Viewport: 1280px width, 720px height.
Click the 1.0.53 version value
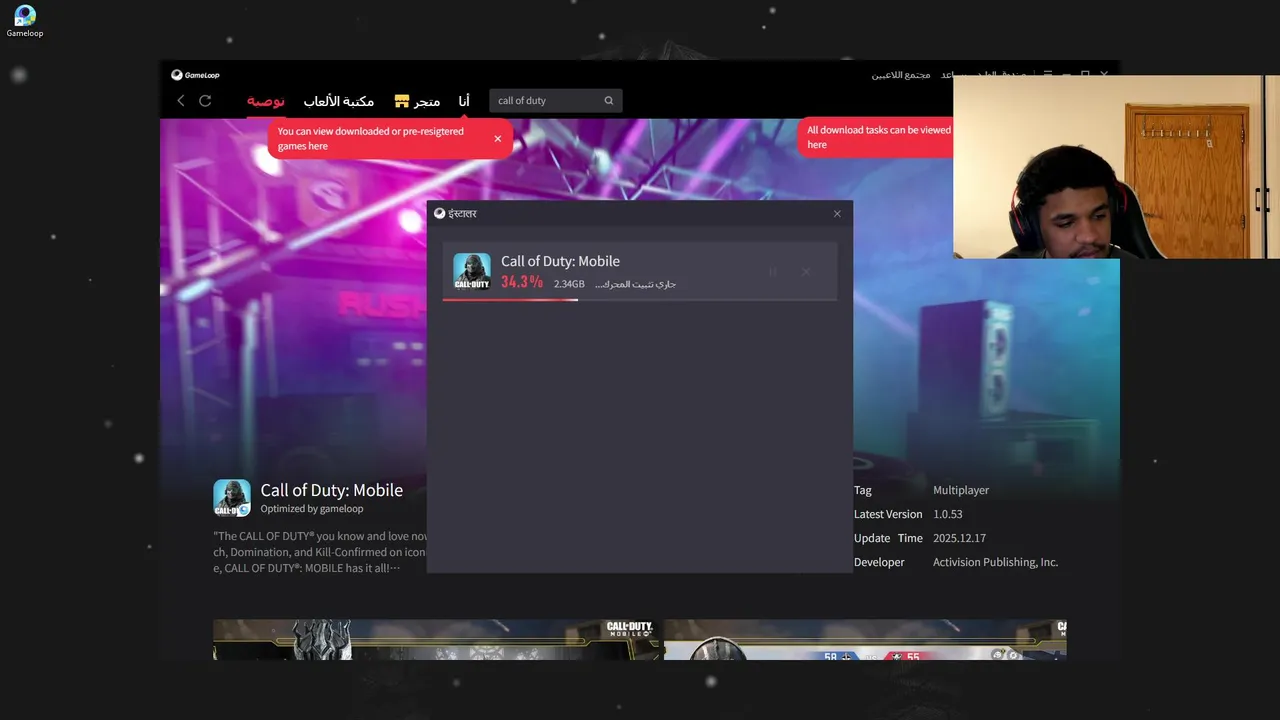[x=948, y=514]
